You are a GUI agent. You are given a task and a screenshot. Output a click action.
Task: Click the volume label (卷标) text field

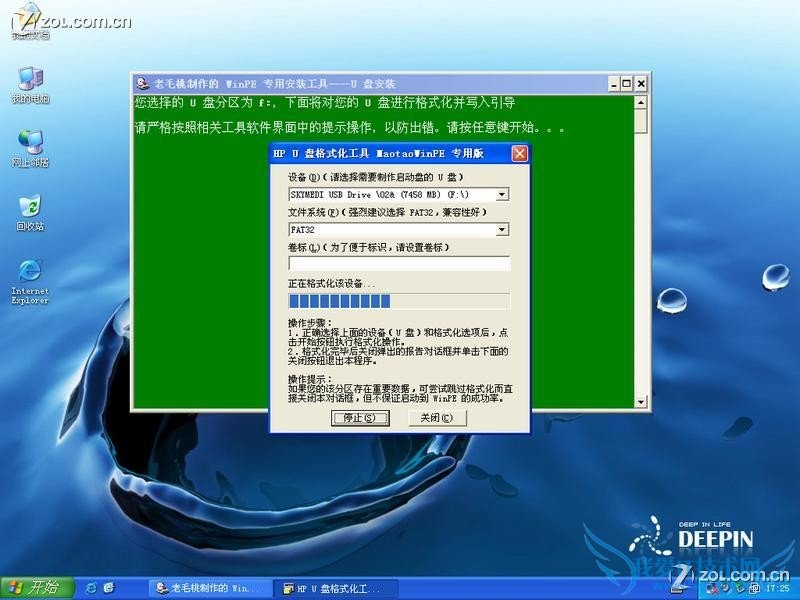click(x=399, y=264)
